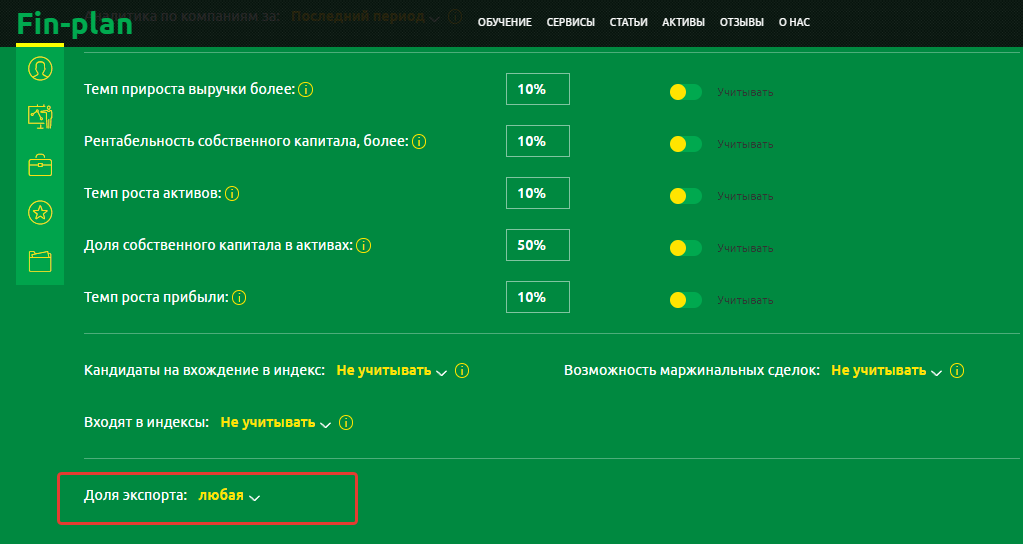Go to the СЕРВИСЫ menu item

pos(570,22)
